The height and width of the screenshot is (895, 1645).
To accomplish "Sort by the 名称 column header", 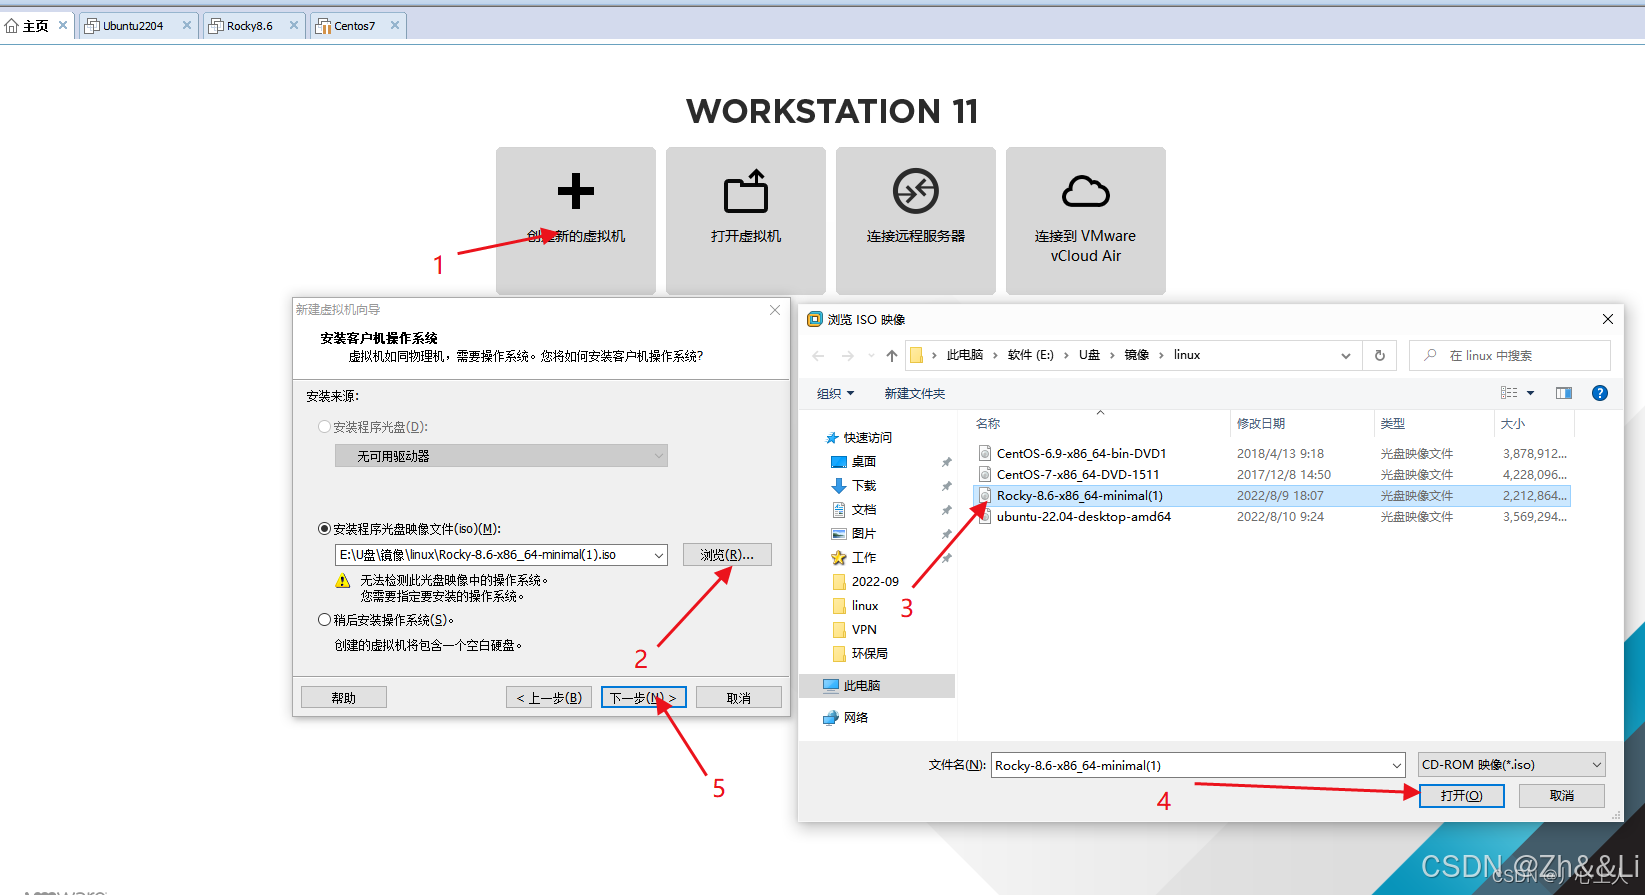I will (1100, 424).
